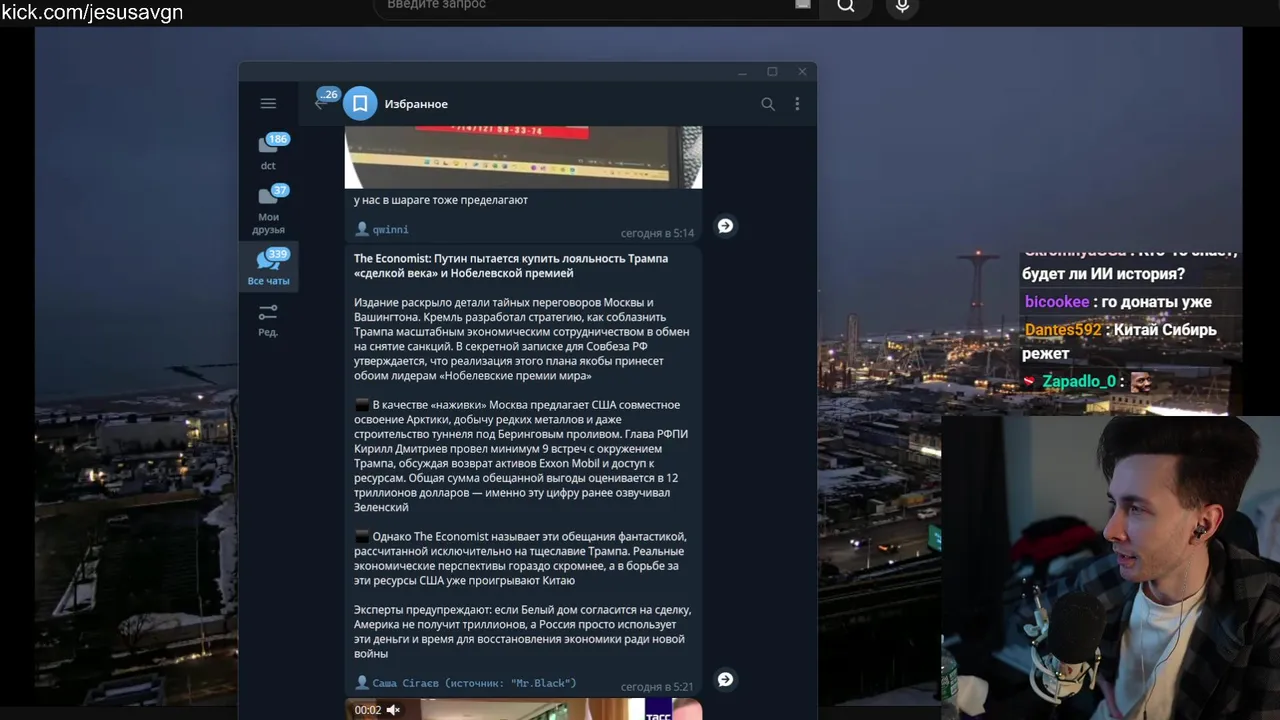Forward the Economist message dated 5:21
The height and width of the screenshot is (720, 1280).
(x=726, y=679)
